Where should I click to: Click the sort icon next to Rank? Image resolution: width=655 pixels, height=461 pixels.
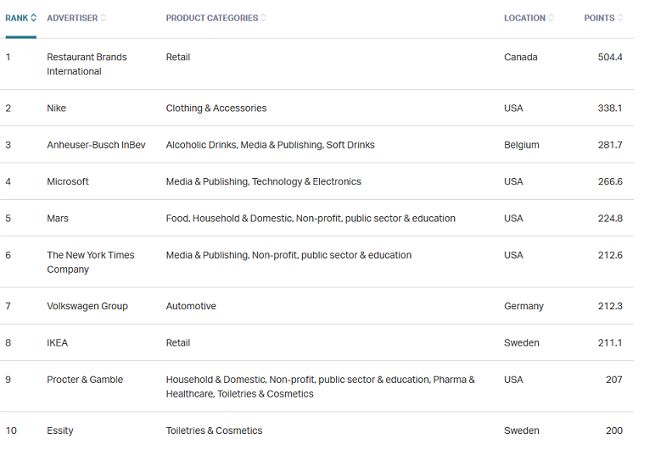34,18
